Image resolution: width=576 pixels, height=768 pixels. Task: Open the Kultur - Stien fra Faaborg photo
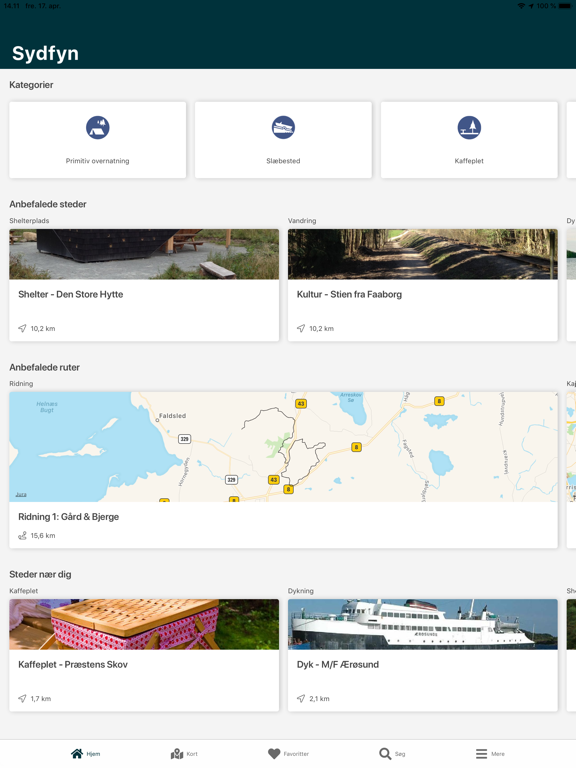423,254
